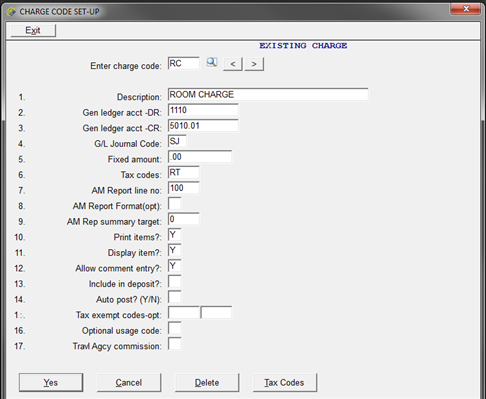Viewport: 486px width, 399px height.
Task: Click the Display item? field
Action: point(175,250)
